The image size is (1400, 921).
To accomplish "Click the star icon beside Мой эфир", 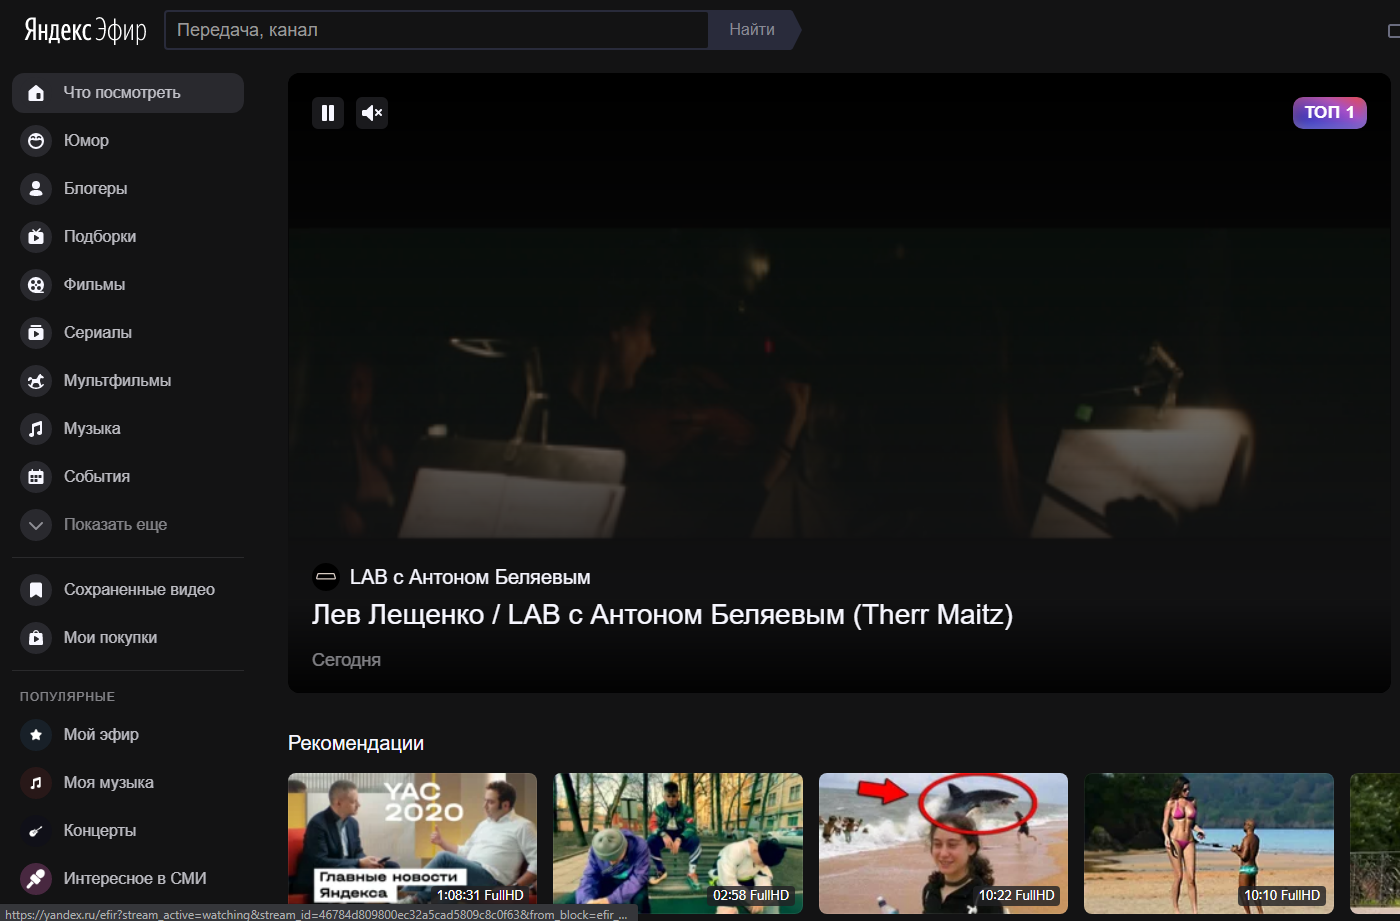I will click(x=36, y=735).
